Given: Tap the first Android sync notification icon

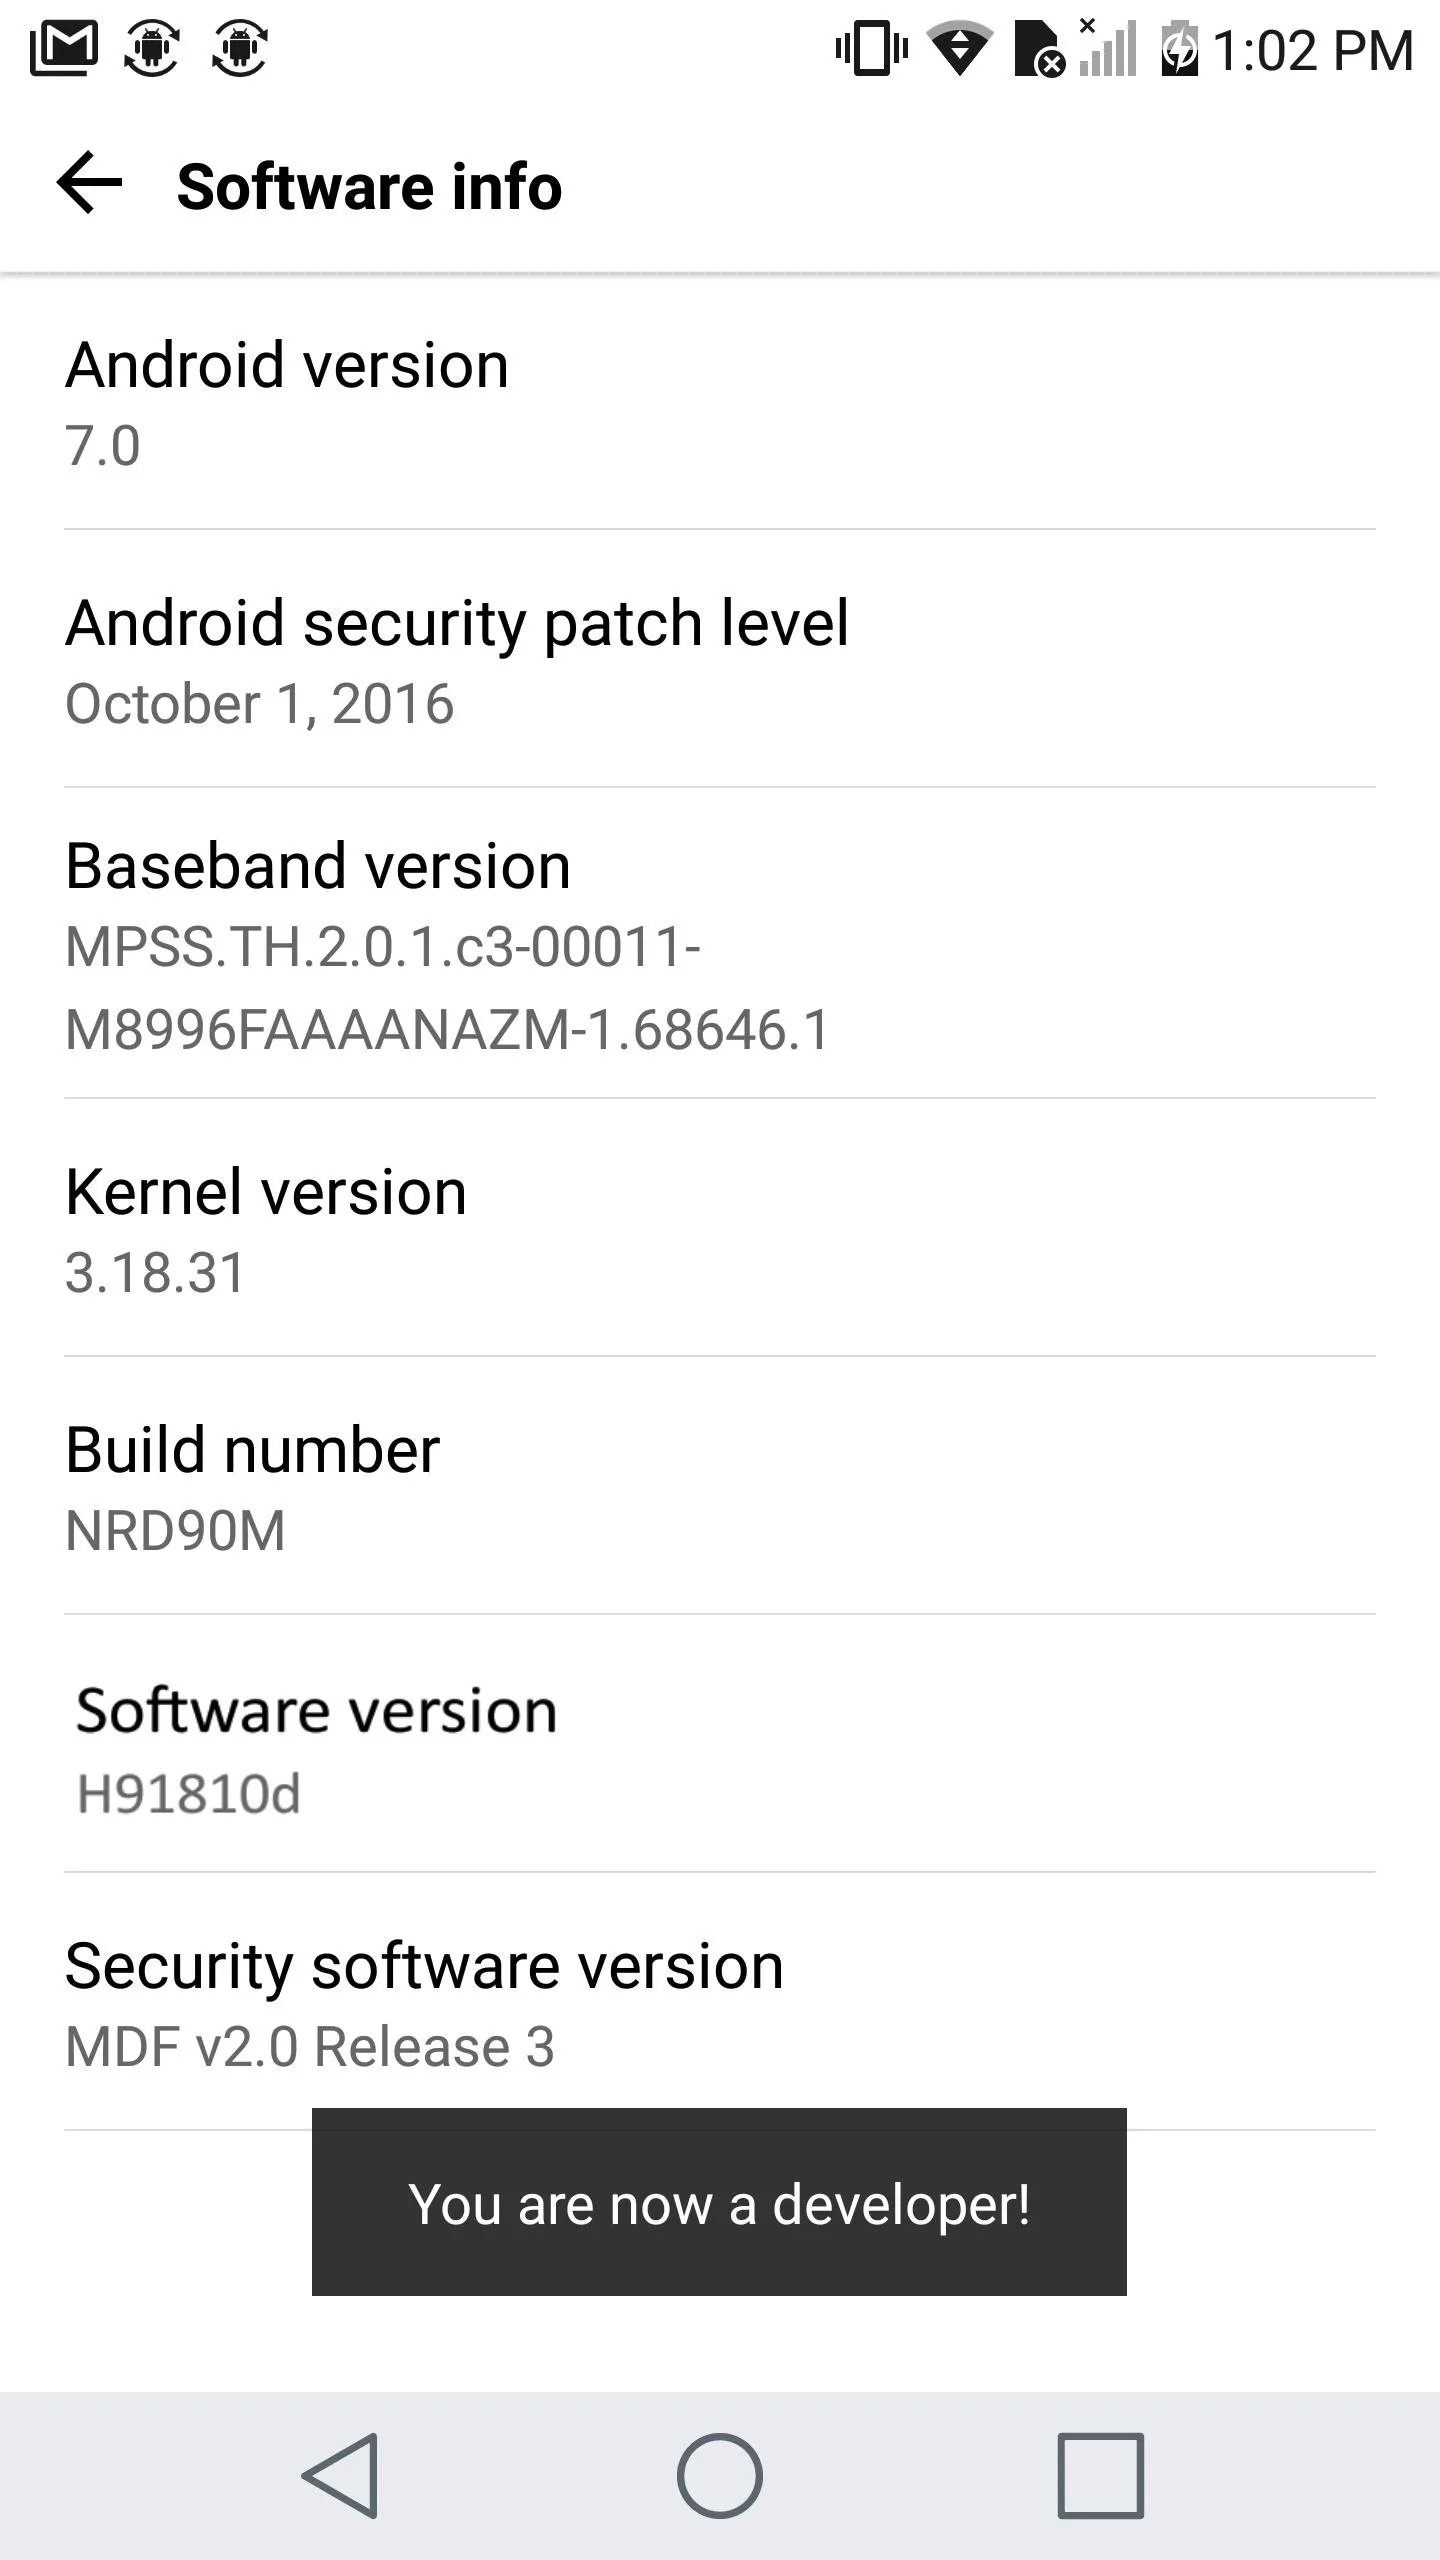Looking at the screenshot, I should [x=151, y=48].
